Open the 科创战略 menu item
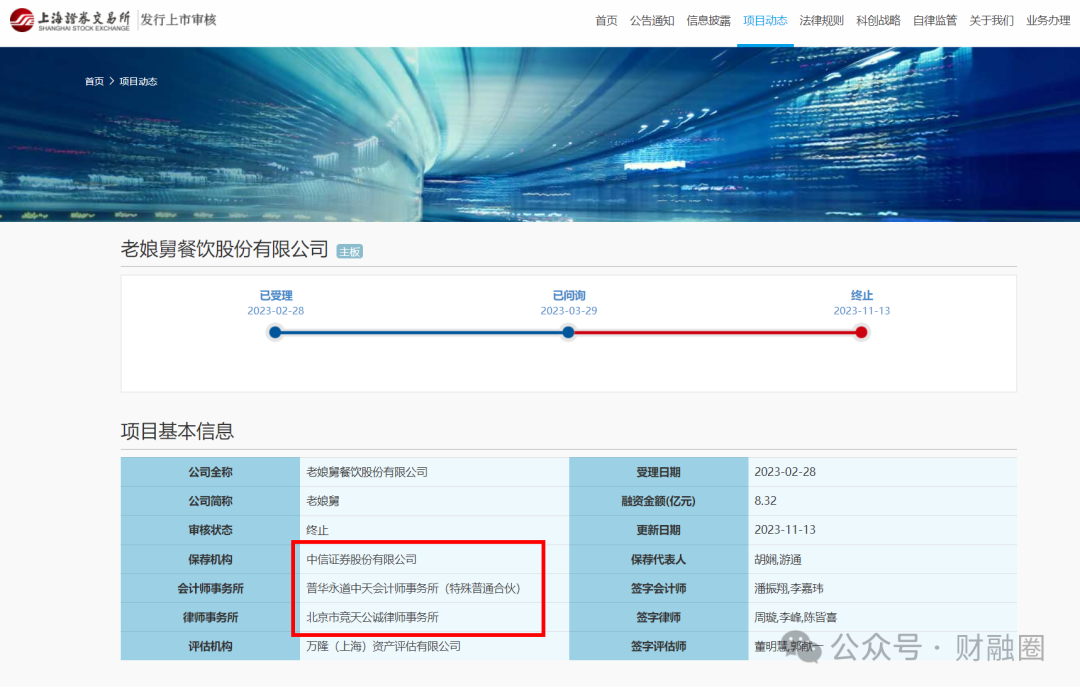This screenshot has width=1080, height=691. coord(878,21)
